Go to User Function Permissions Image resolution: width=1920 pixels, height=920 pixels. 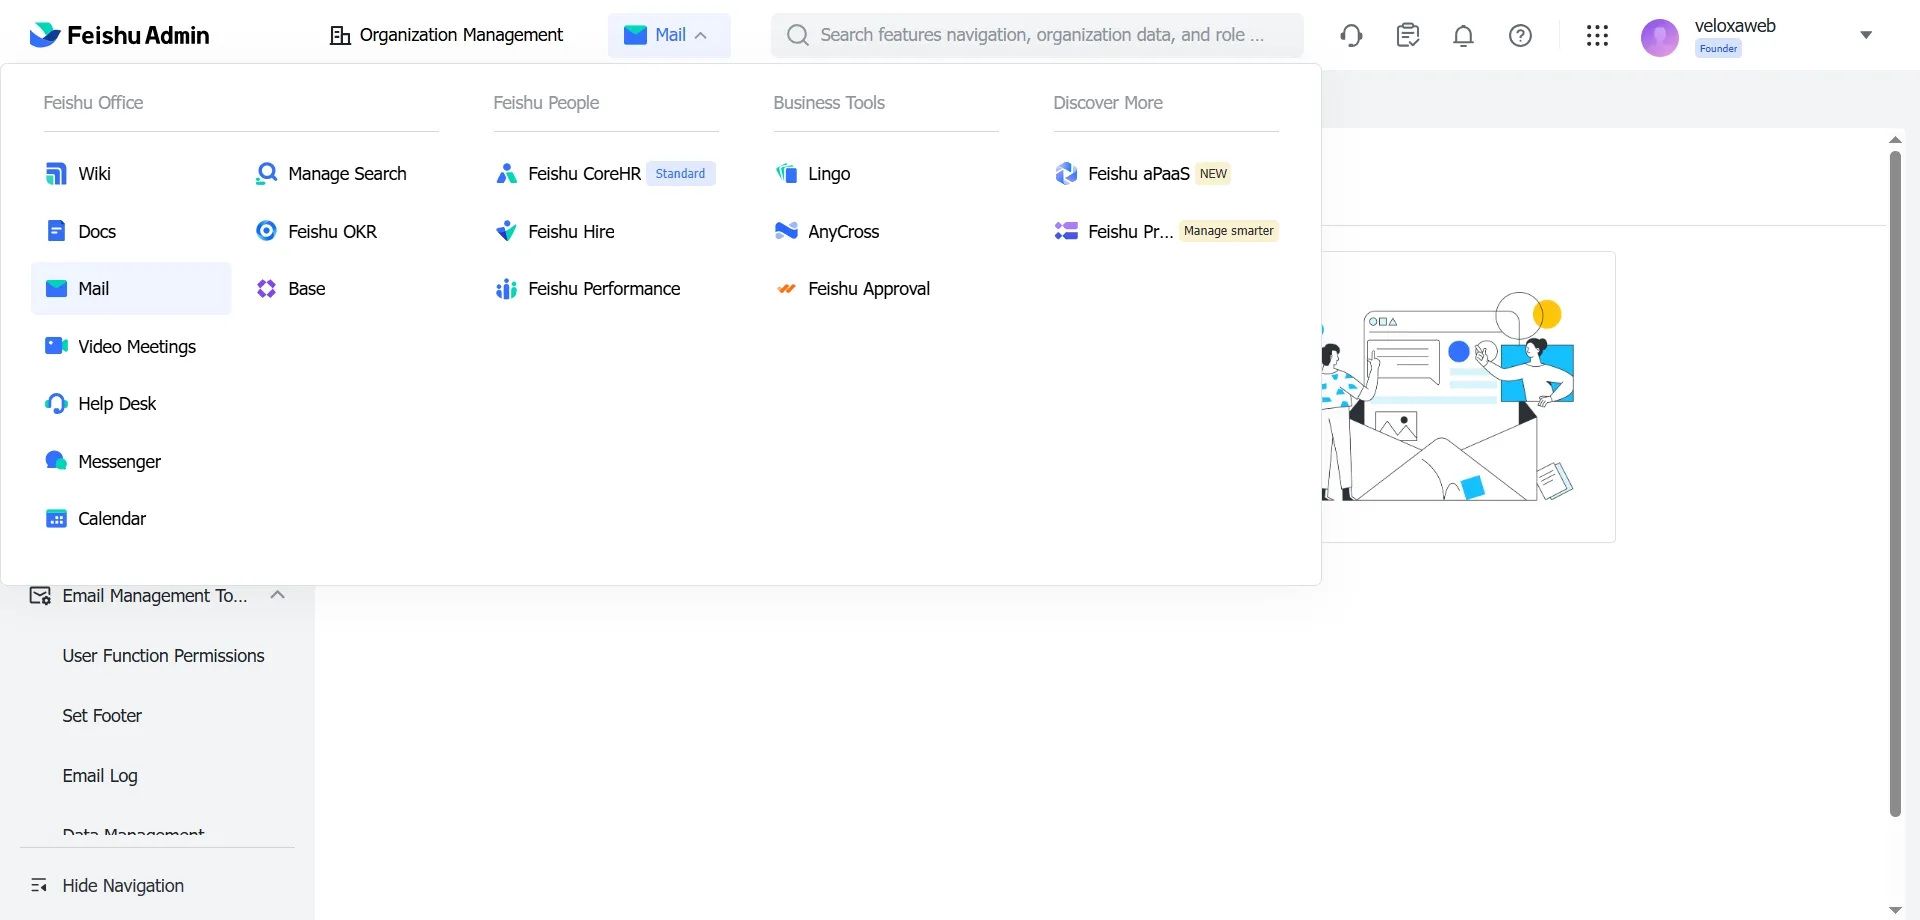point(163,656)
